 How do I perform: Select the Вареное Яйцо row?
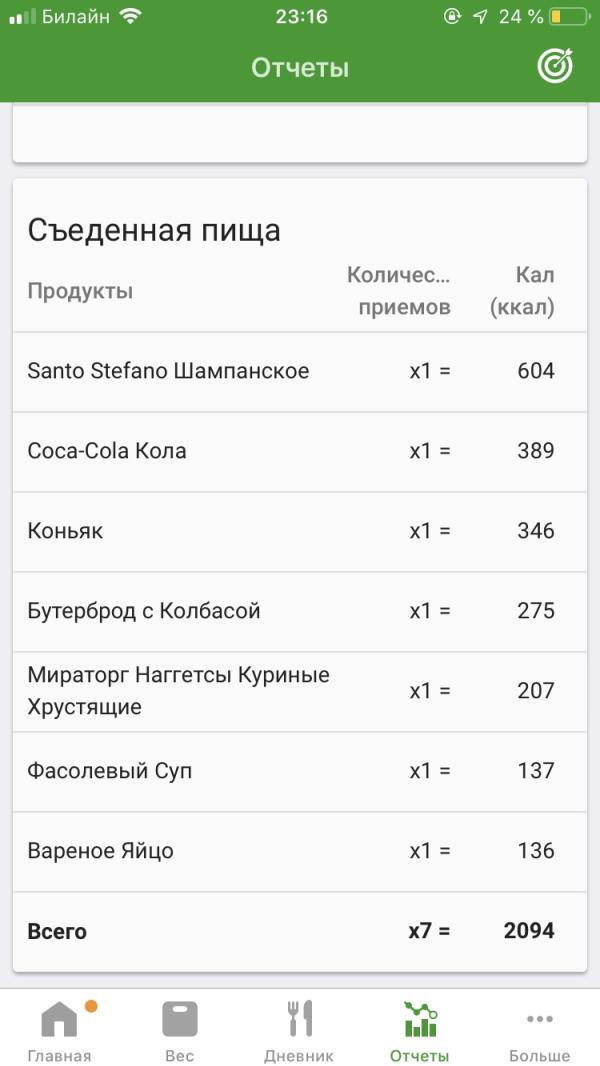(300, 851)
